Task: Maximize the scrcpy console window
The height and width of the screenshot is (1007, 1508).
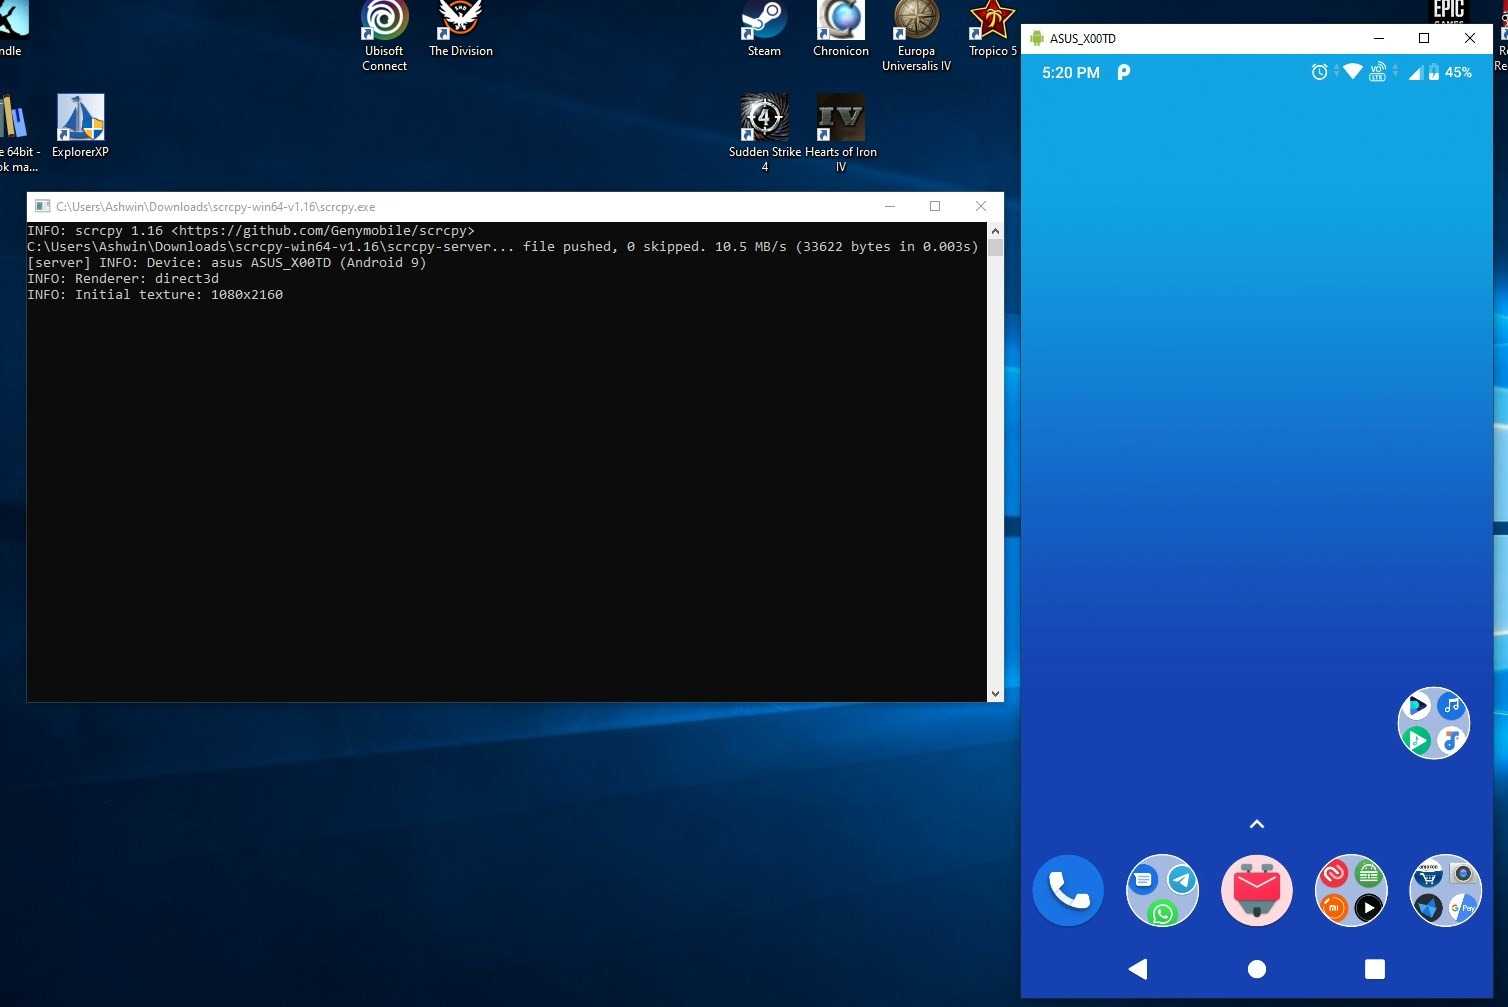Action: pos(935,206)
